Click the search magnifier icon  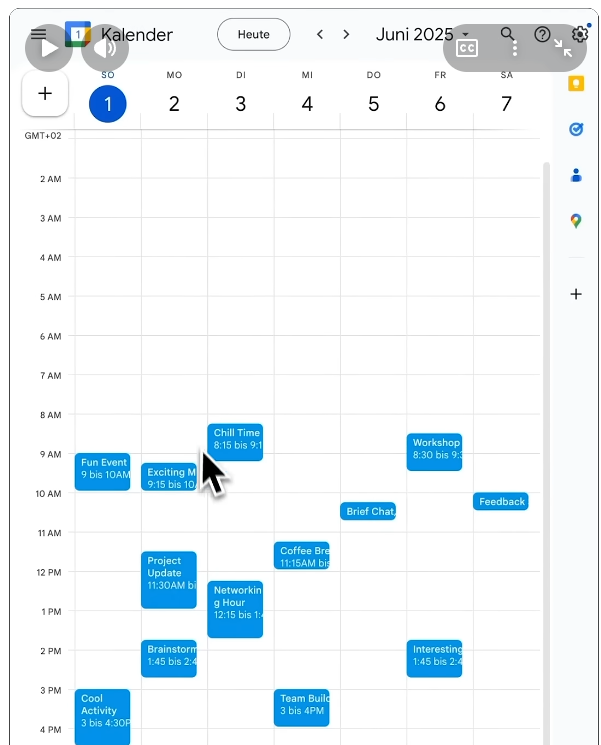(x=508, y=35)
